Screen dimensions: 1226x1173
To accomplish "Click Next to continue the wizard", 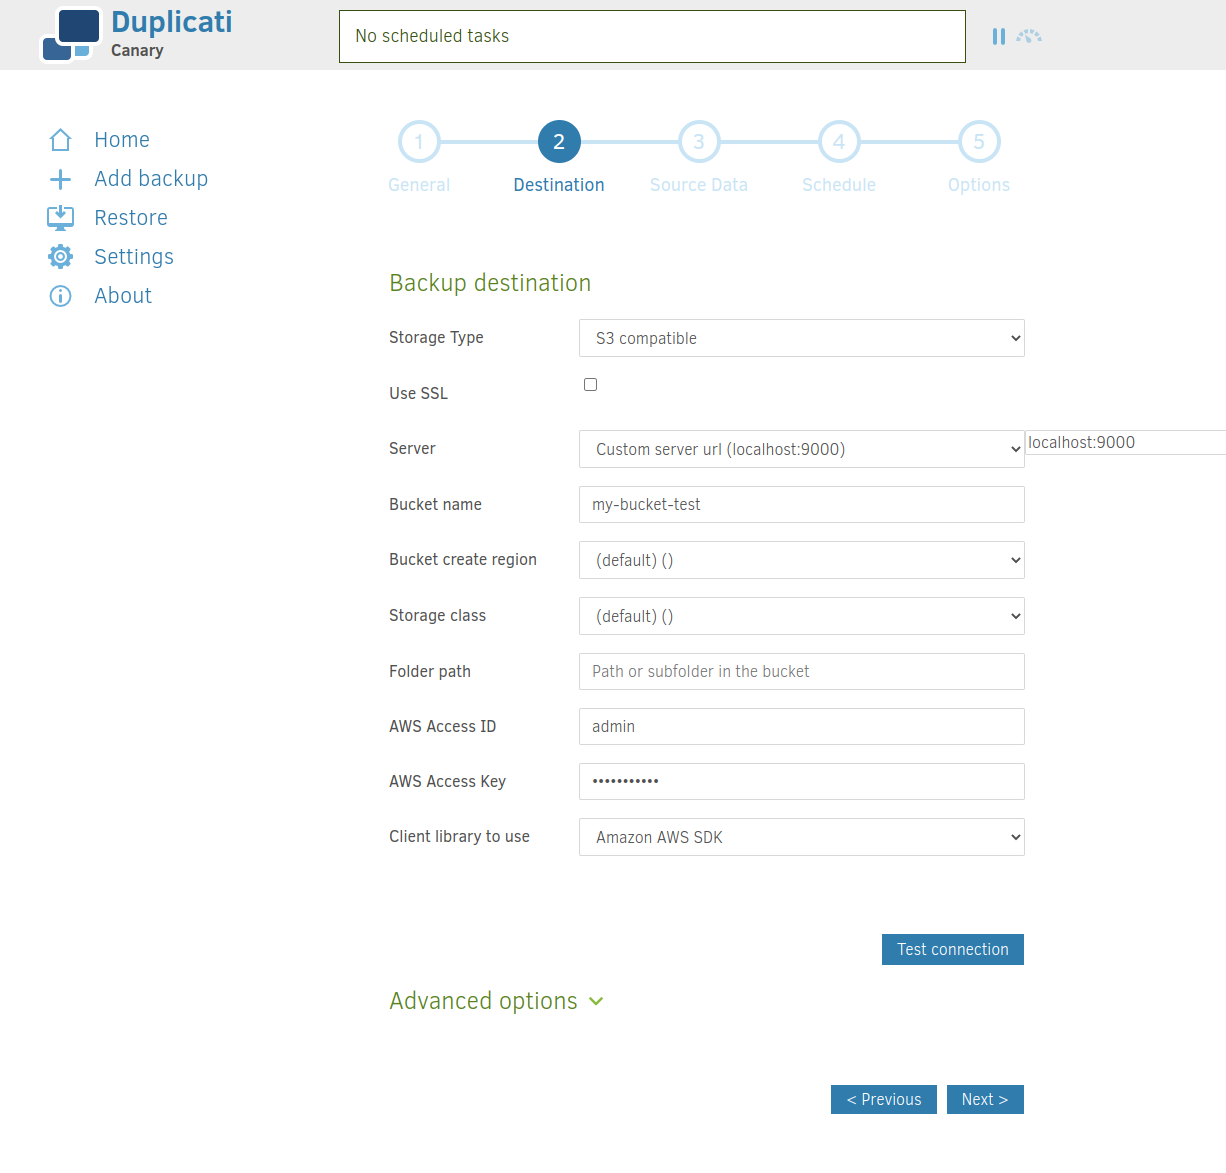I will (985, 1099).
